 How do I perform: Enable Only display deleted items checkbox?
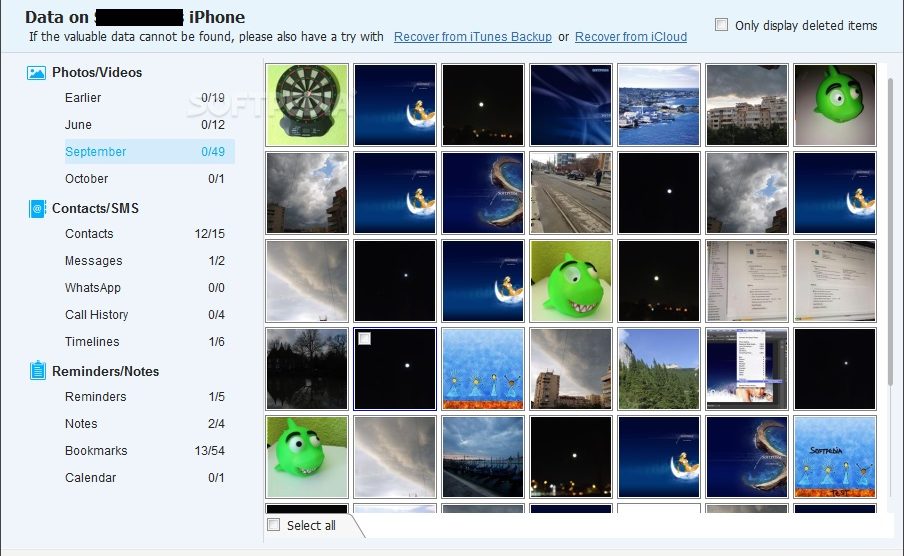click(721, 25)
